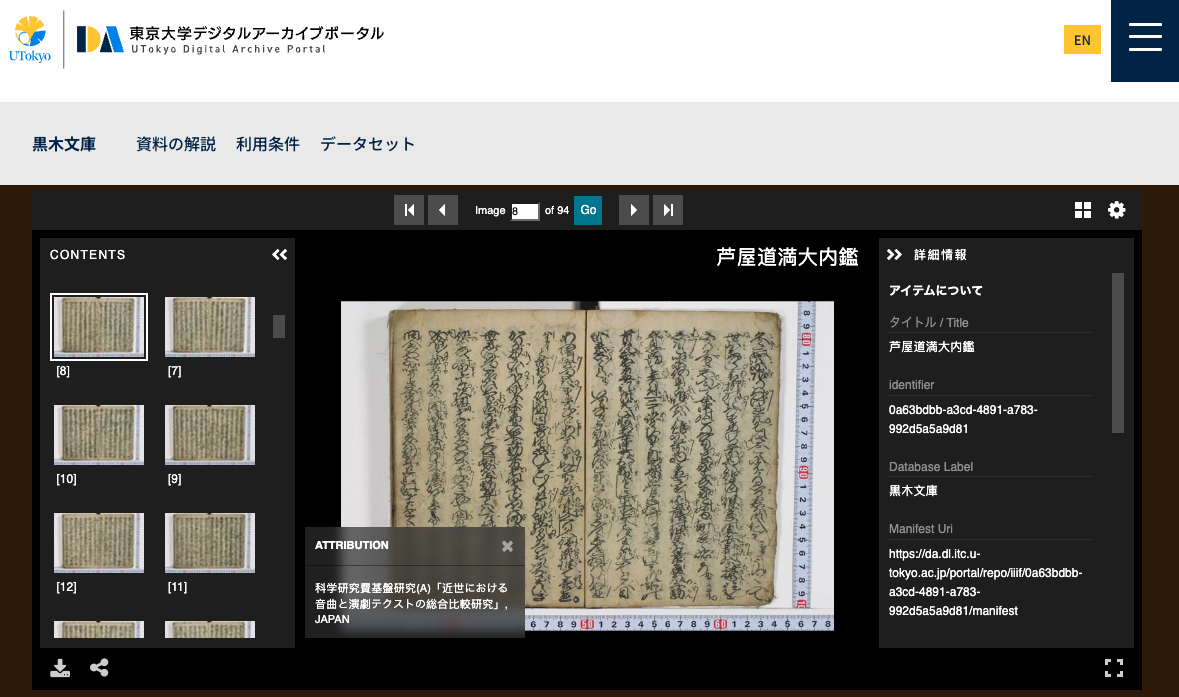Open the hamburger main menu
The height and width of the screenshot is (697, 1179).
1145,40
